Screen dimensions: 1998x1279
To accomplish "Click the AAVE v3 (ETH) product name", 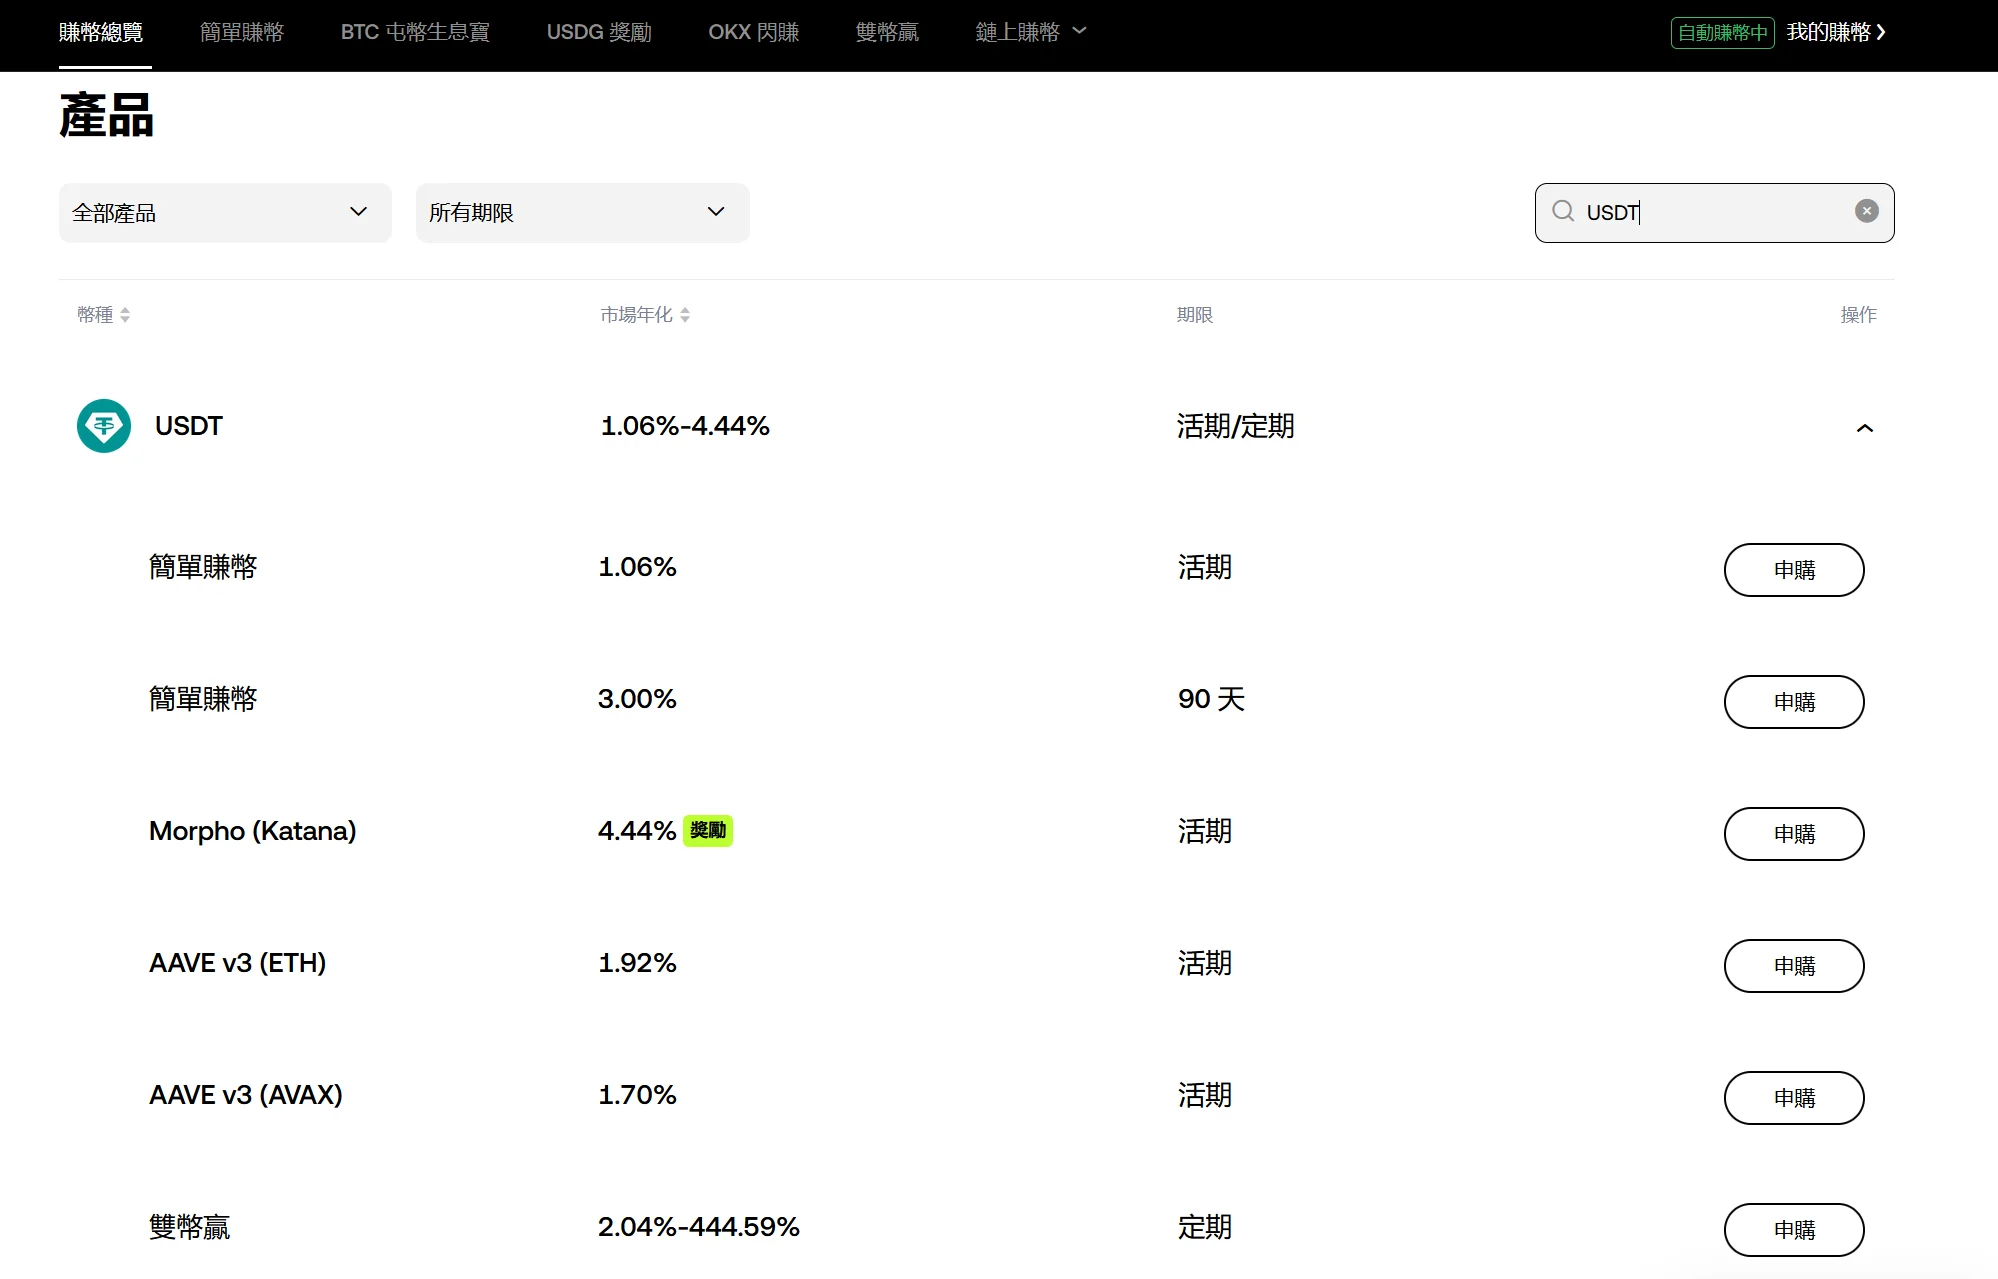I will pyautogui.click(x=238, y=963).
